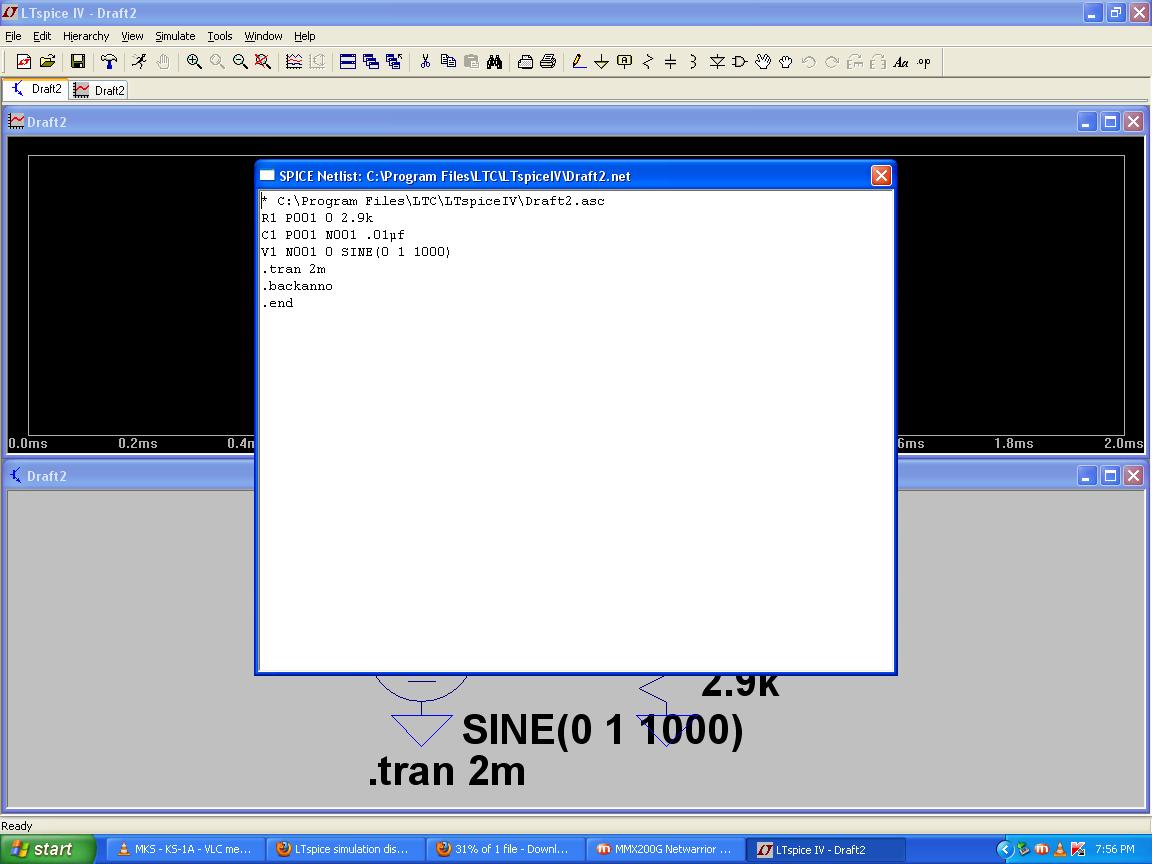Screen dimensions: 1152x864
Task: Click the R1 line in the netlist
Action: 317,218
